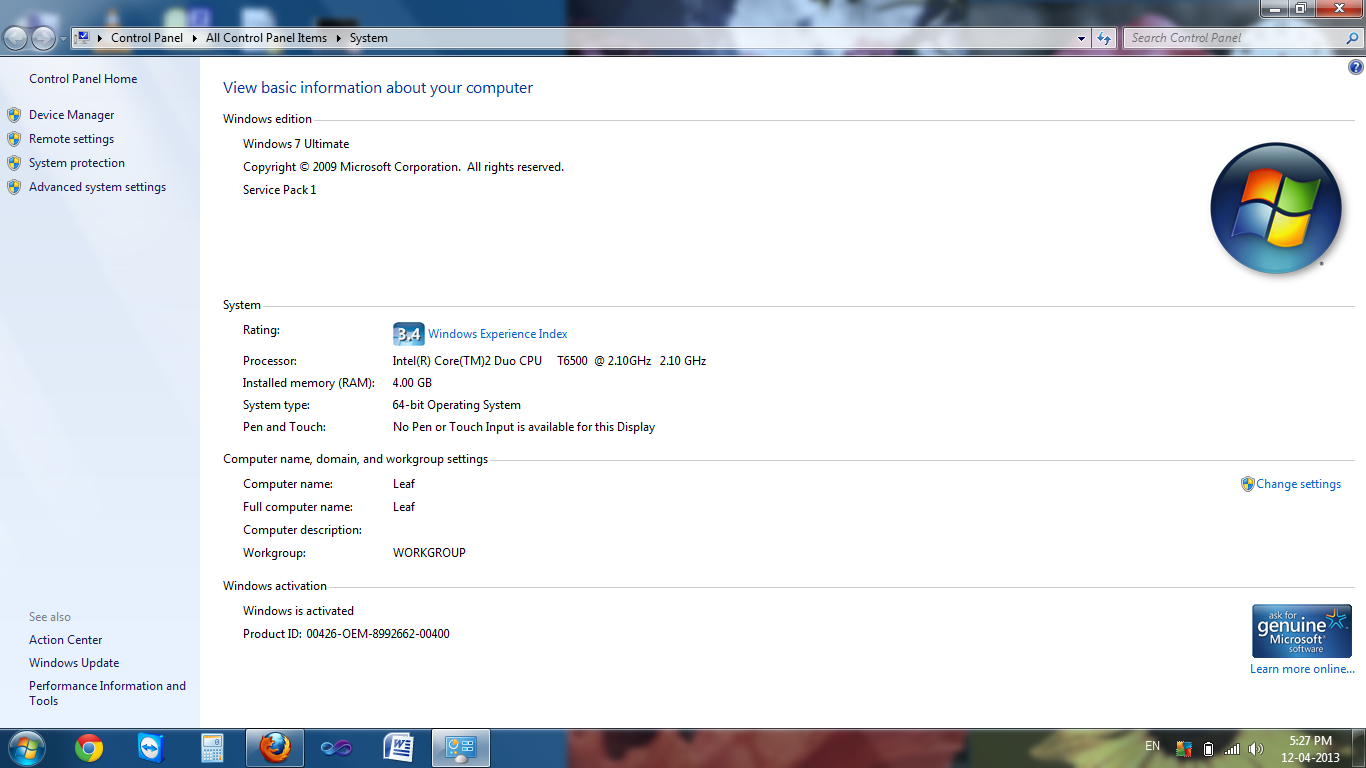
Task: Open Calculator from the taskbar
Action: 211,748
